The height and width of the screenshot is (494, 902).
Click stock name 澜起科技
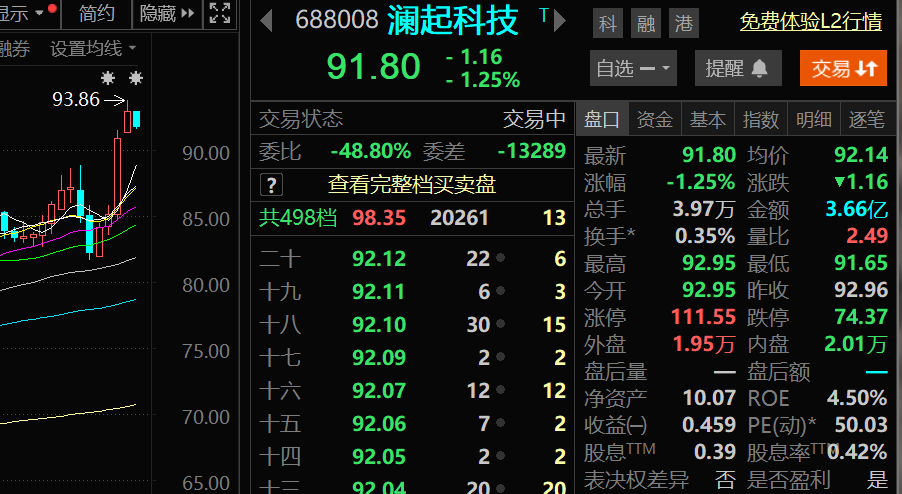[x=453, y=21]
